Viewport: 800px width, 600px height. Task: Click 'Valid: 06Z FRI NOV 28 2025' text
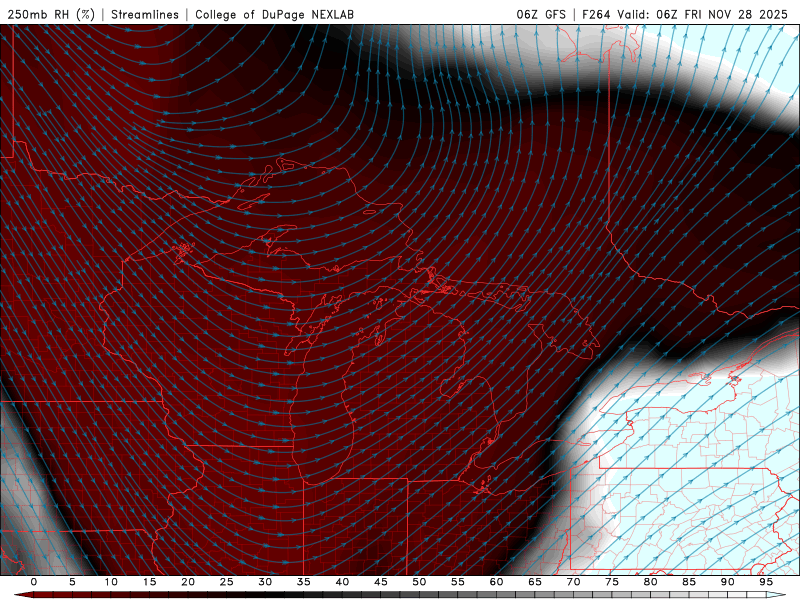703,15
